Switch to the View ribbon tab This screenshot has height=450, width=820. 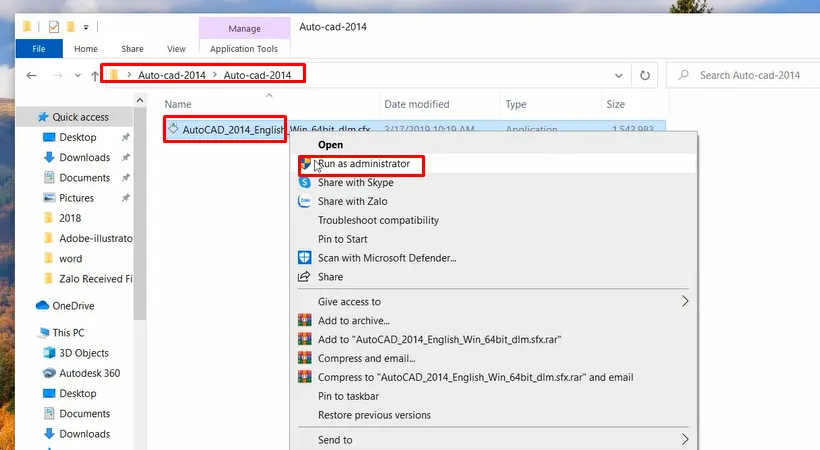pos(176,48)
